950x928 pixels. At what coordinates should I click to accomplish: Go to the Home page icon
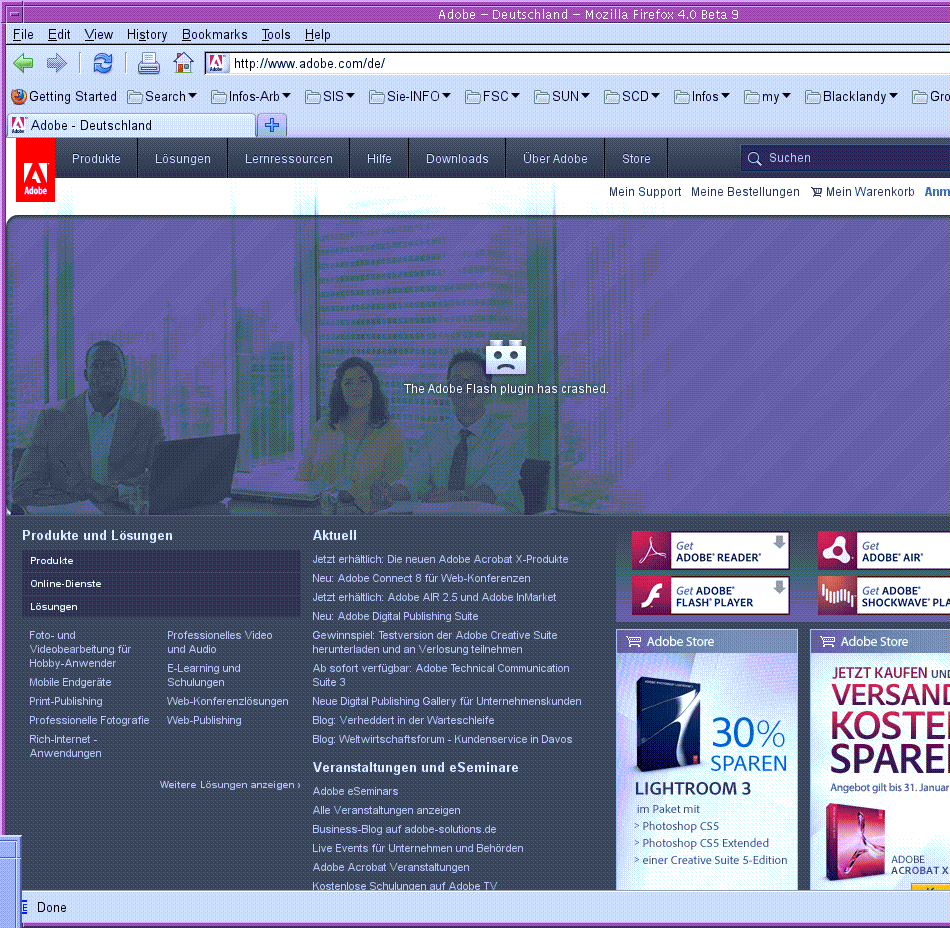[183, 62]
